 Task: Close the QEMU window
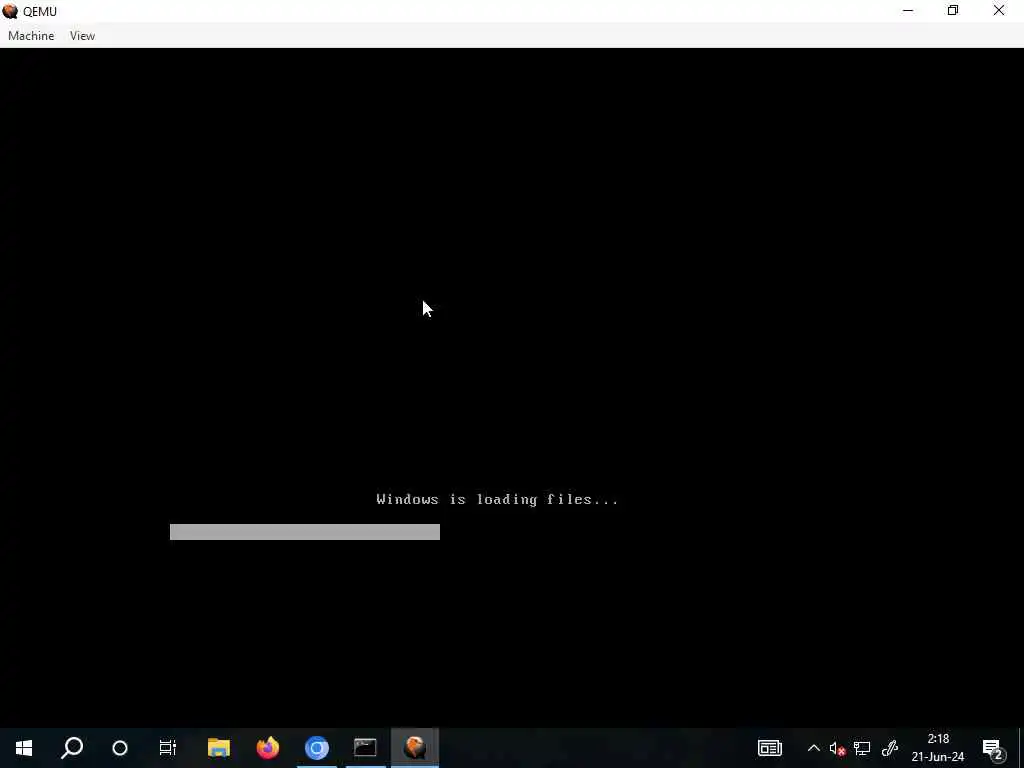[999, 11]
